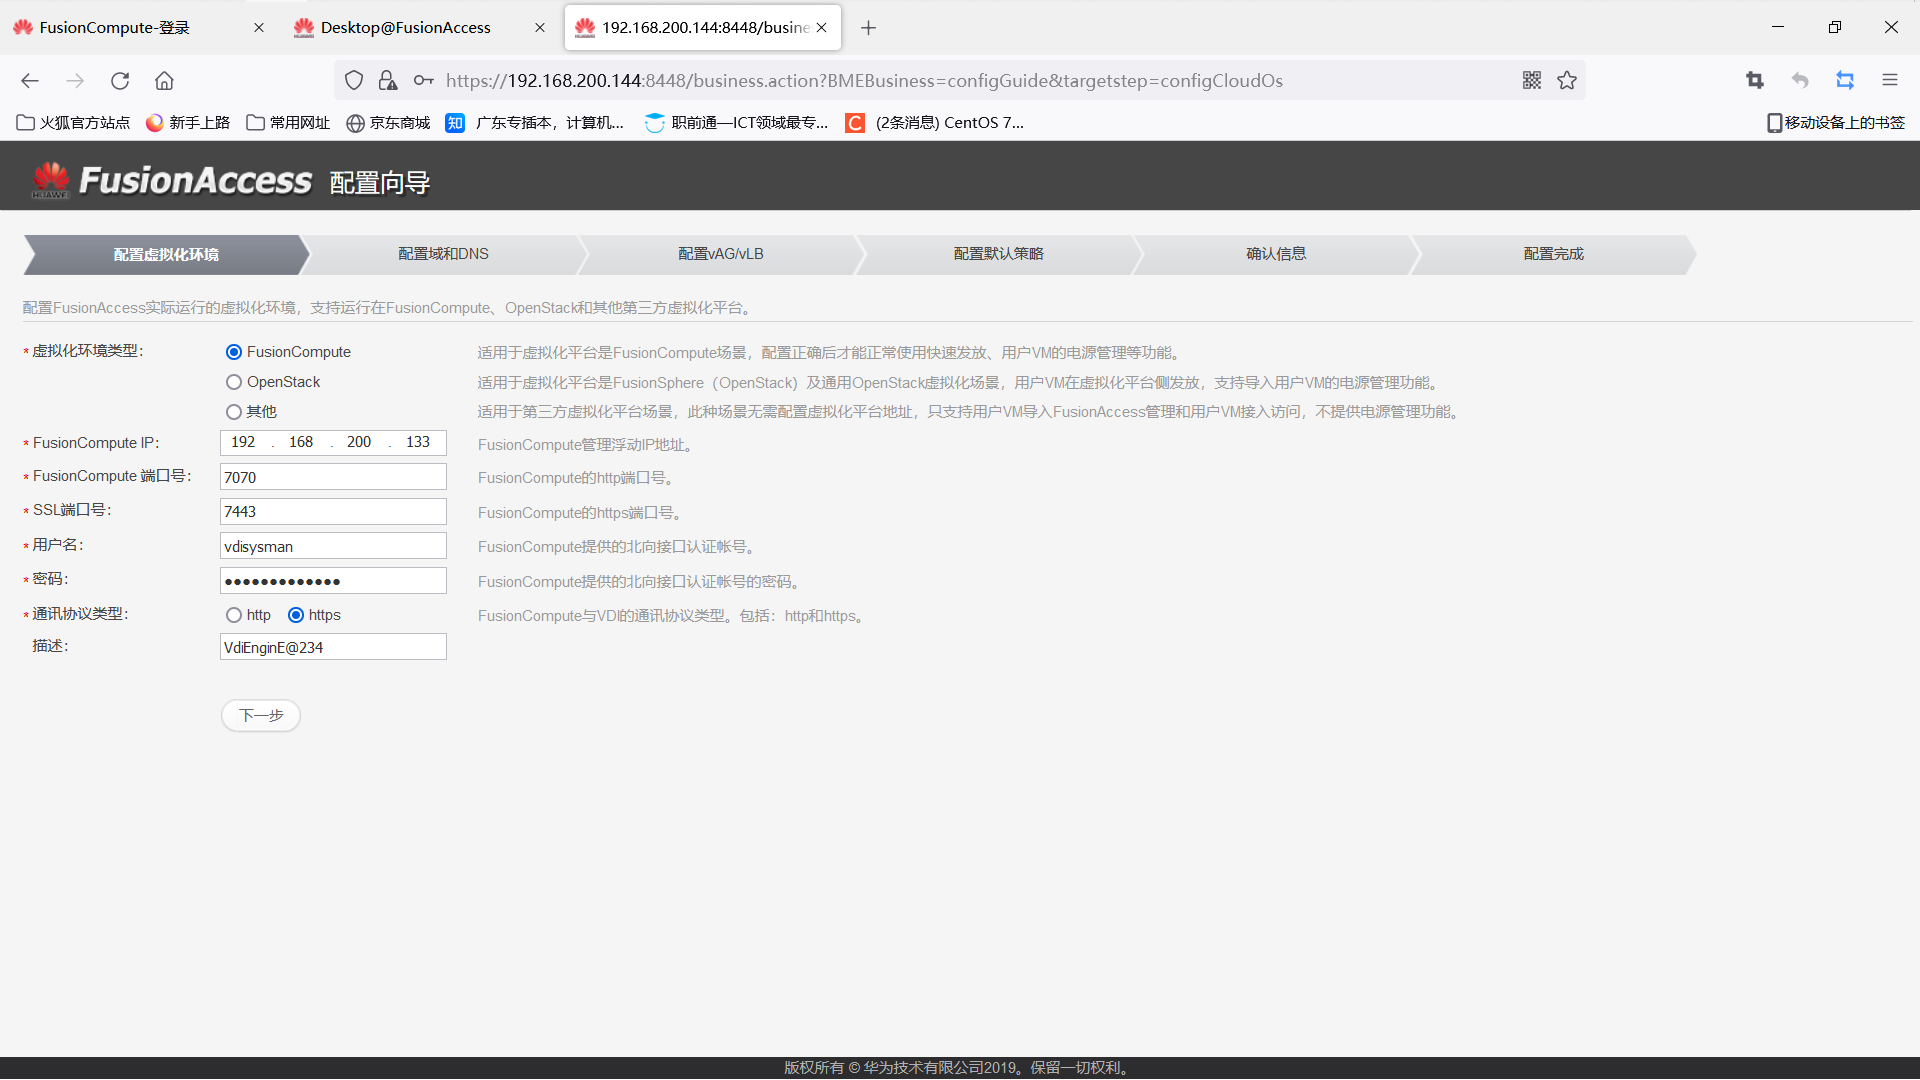Expand the 常用网址 bookmarks folder
1920x1080 pixels.
(x=287, y=122)
